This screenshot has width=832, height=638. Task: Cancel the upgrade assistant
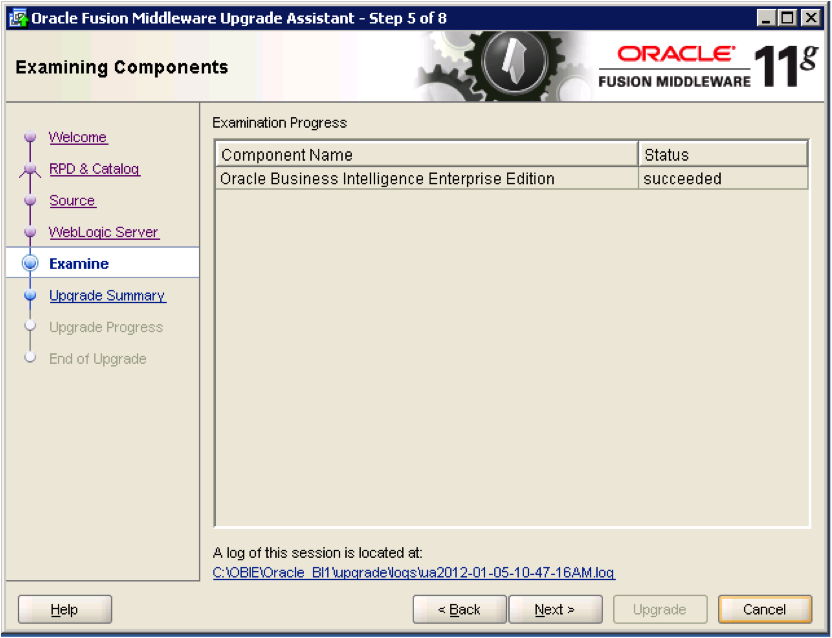tap(765, 609)
